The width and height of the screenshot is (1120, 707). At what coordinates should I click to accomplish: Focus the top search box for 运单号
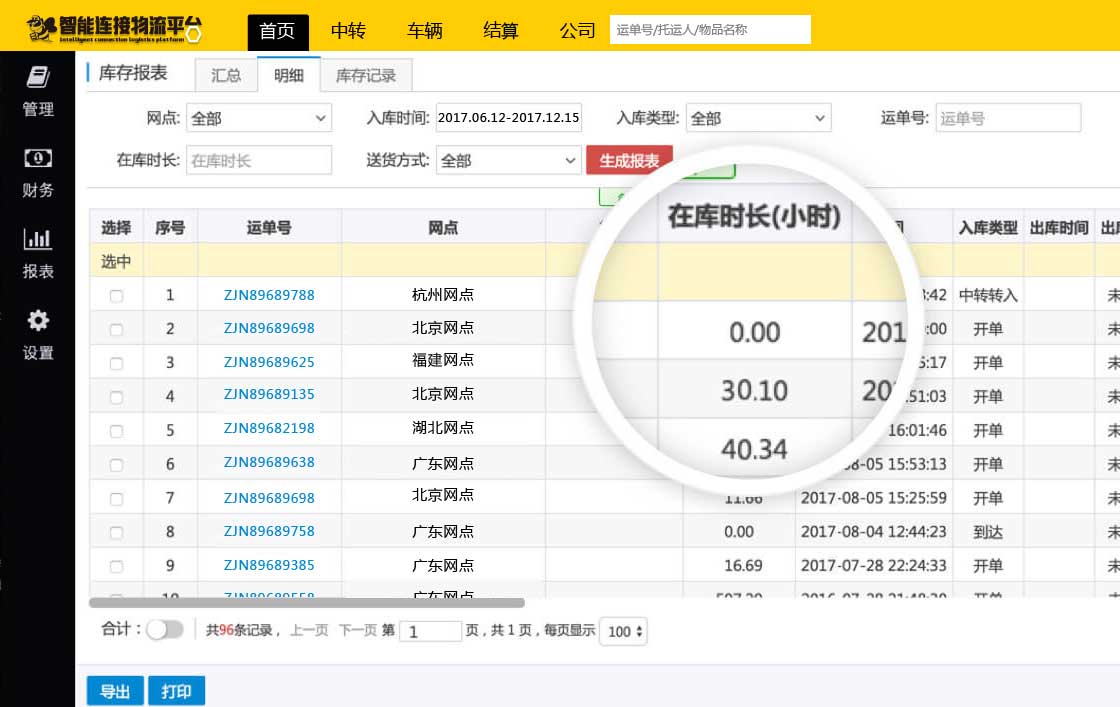709,30
